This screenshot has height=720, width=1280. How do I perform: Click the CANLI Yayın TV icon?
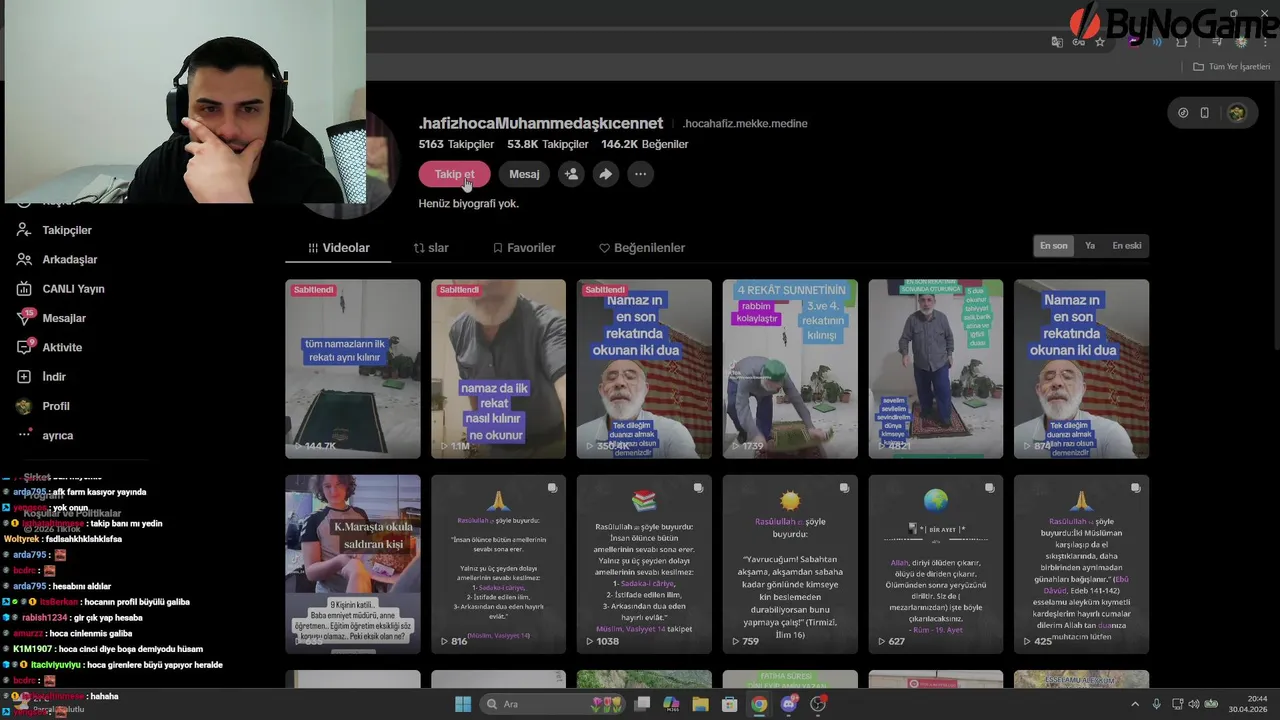pos(24,289)
